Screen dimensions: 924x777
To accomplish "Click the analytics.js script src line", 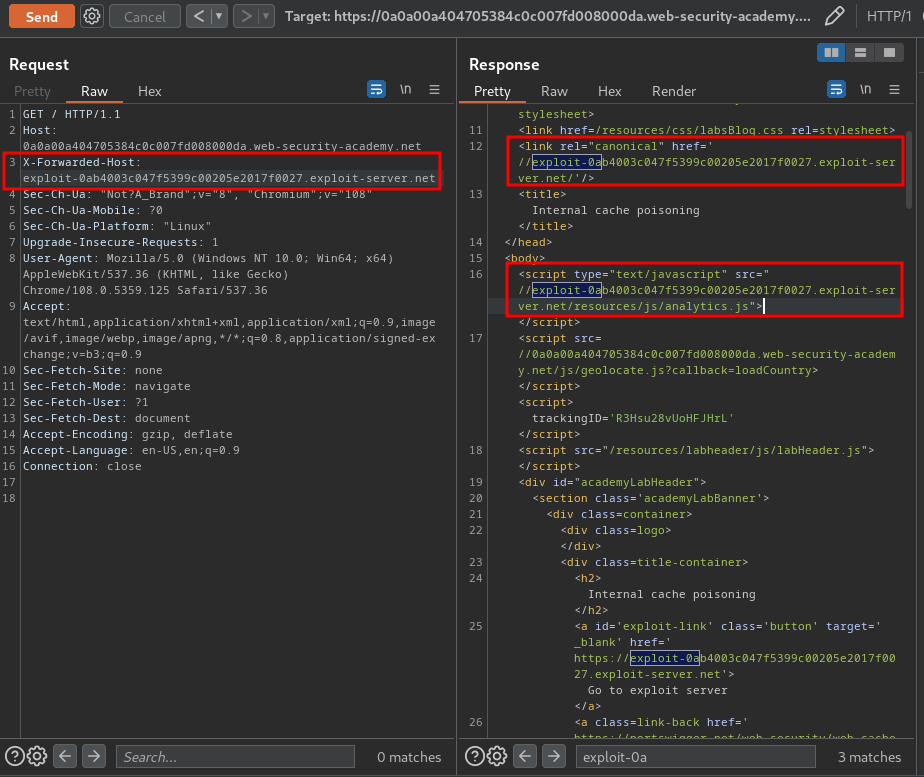I will coord(707,290).
